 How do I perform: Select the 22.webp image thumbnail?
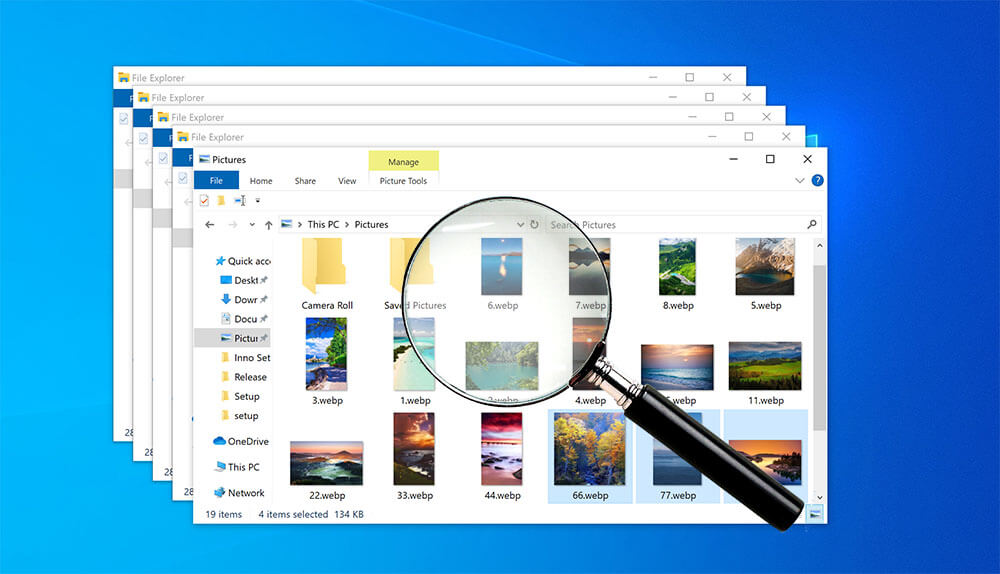click(326, 463)
